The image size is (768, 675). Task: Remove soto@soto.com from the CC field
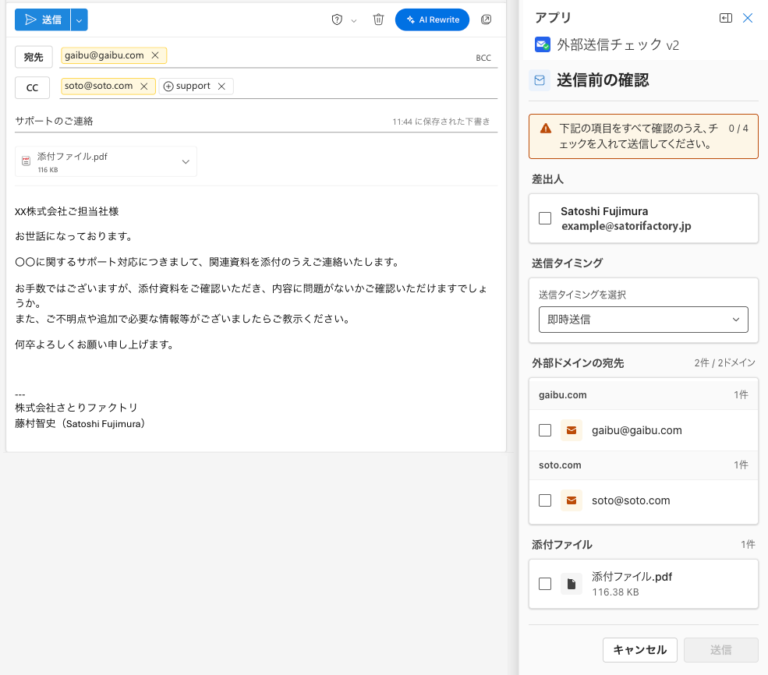pyautogui.click(x=144, y=86)
